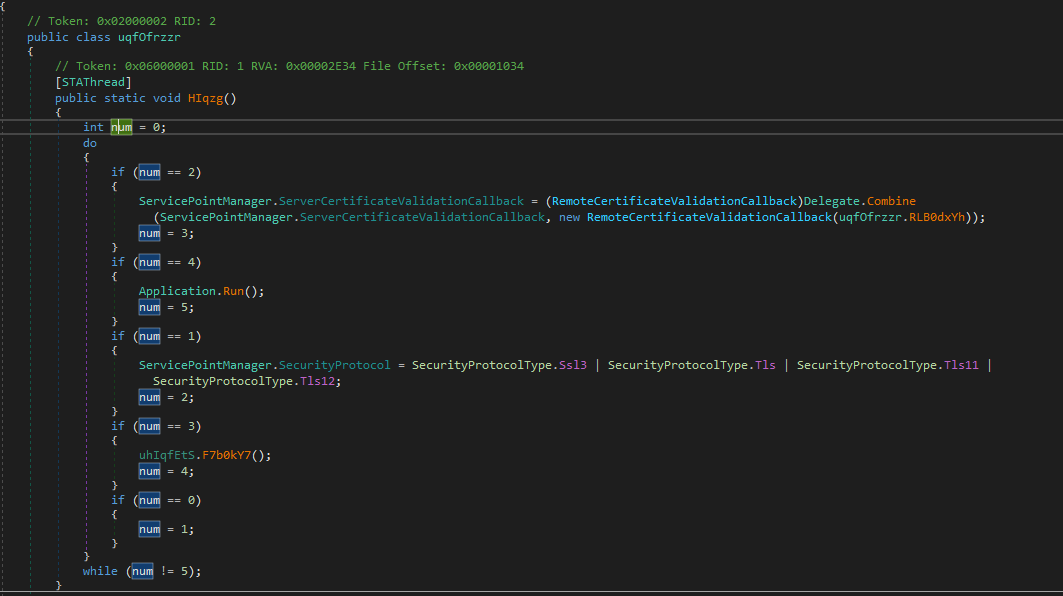Click the highlighted num in int declaration
Screen dimensions: 1063x596
[x=121, y=127]
